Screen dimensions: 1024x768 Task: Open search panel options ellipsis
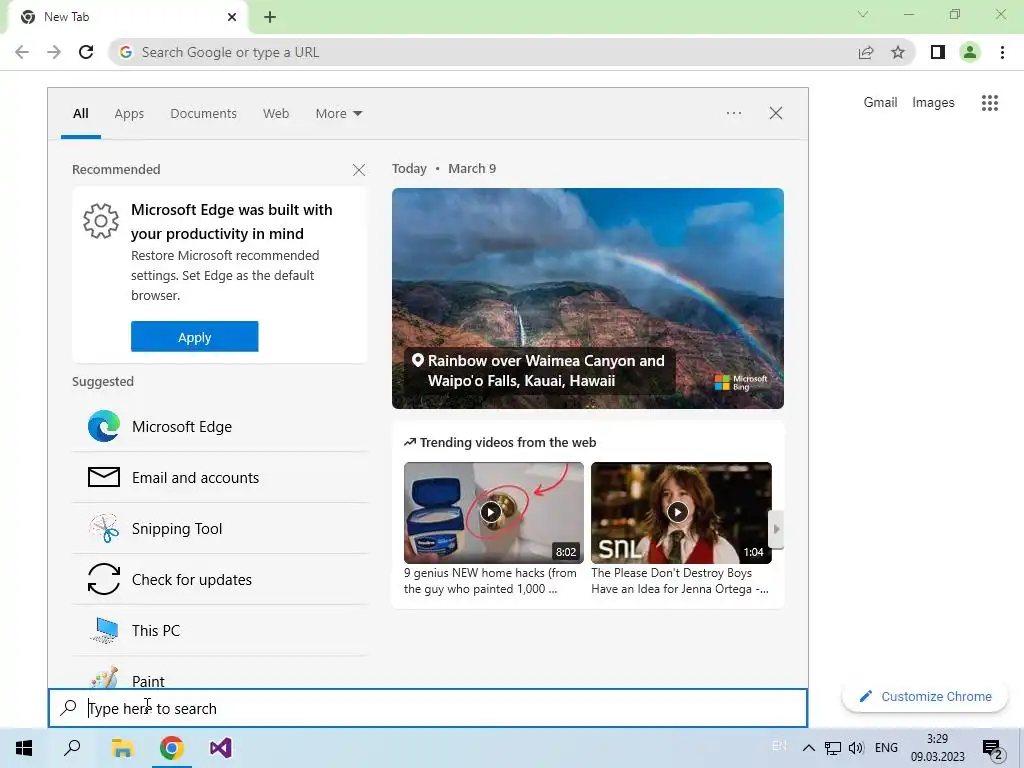pyautogui.click(x=734, y=113)
